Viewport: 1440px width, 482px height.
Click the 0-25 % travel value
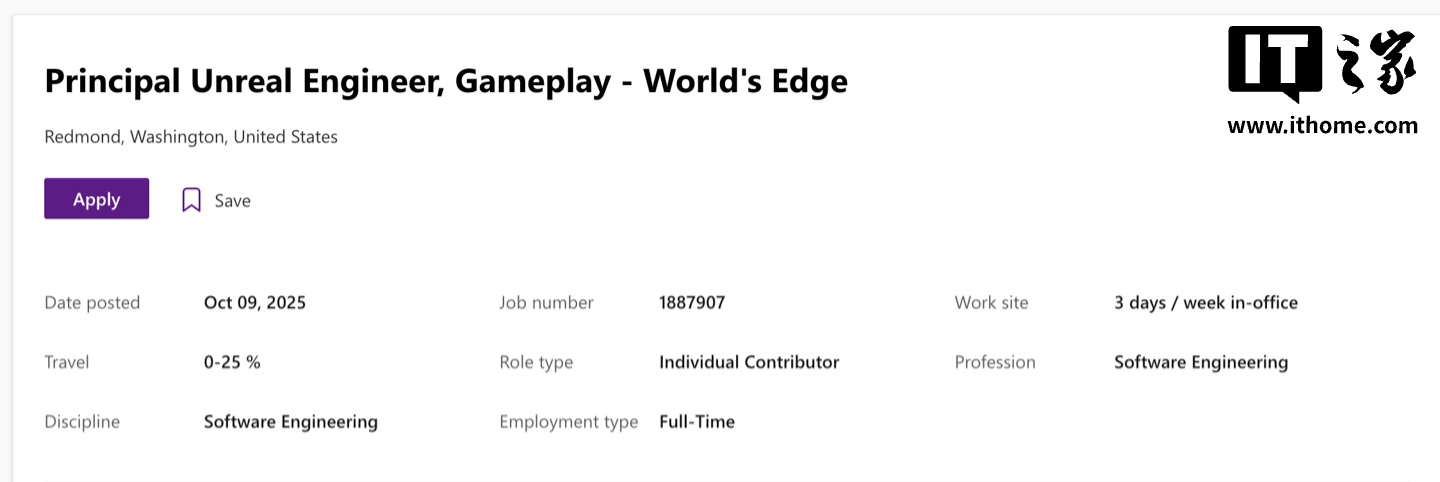(232, 362)
